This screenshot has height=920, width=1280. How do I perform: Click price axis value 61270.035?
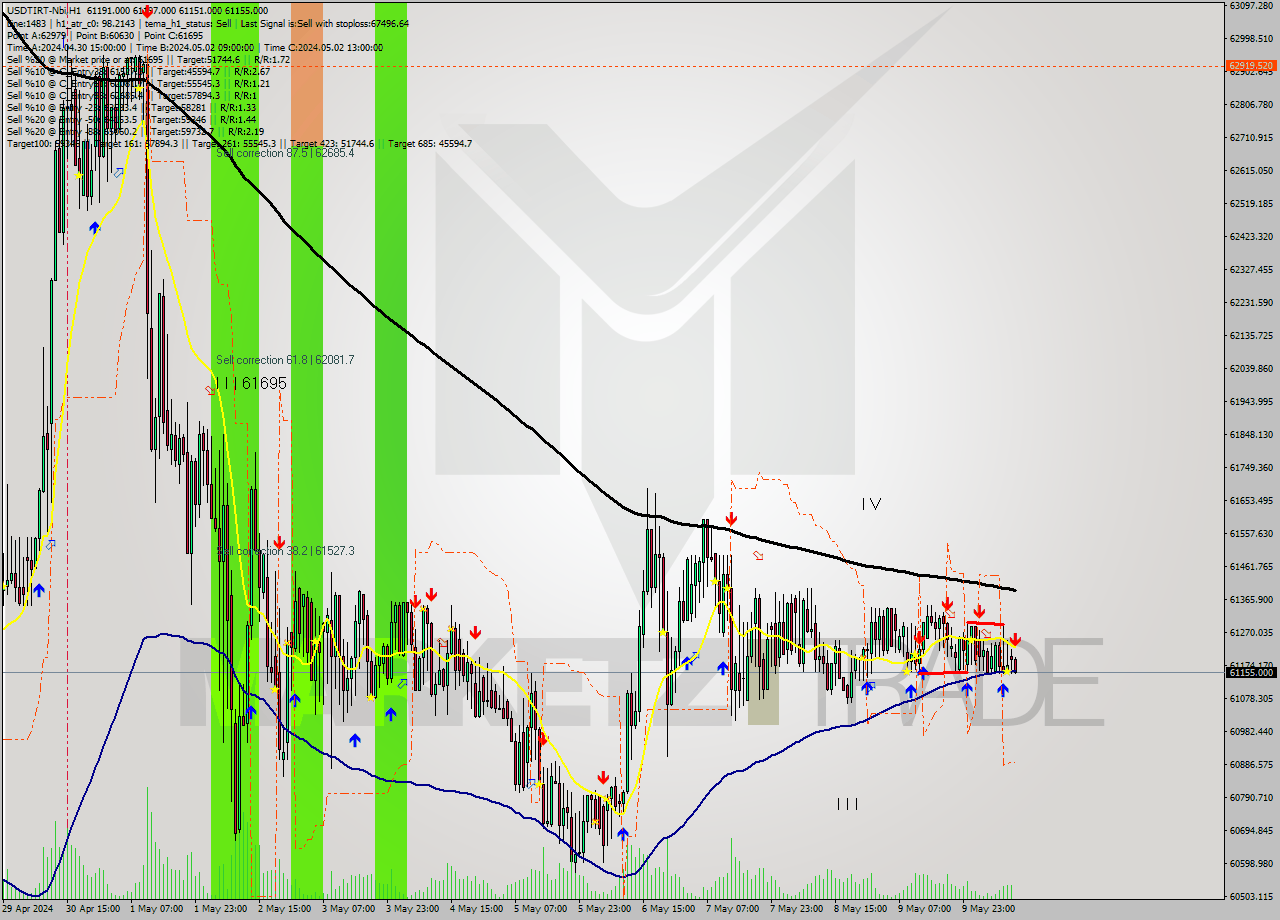(x=1251, y=632)
